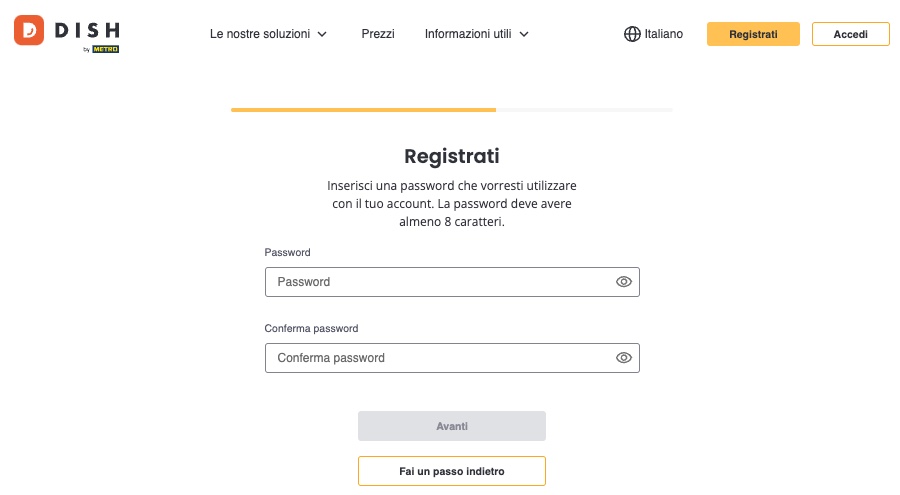The height and width of the screenshot is (495, 900).
Task: Focus the Conferma password input field
Action: coord(452,358)
